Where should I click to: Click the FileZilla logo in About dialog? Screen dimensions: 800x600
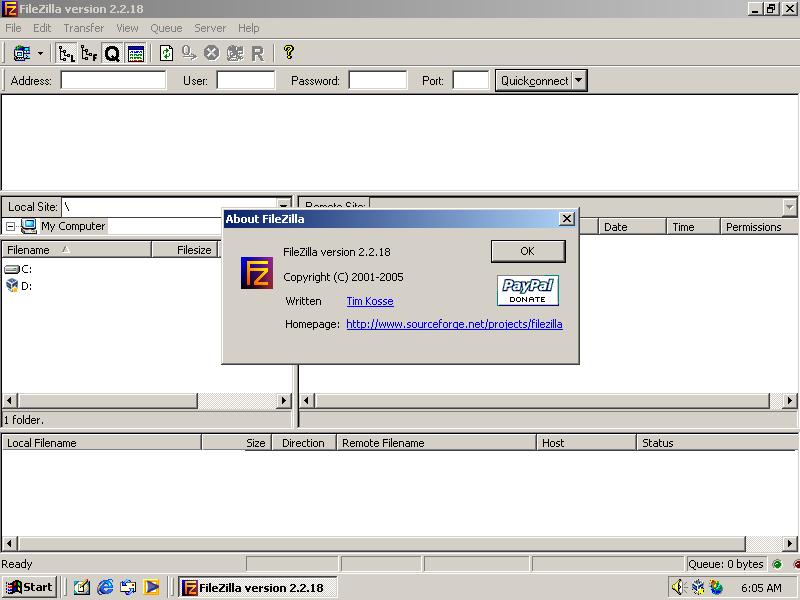pos(257,273)
